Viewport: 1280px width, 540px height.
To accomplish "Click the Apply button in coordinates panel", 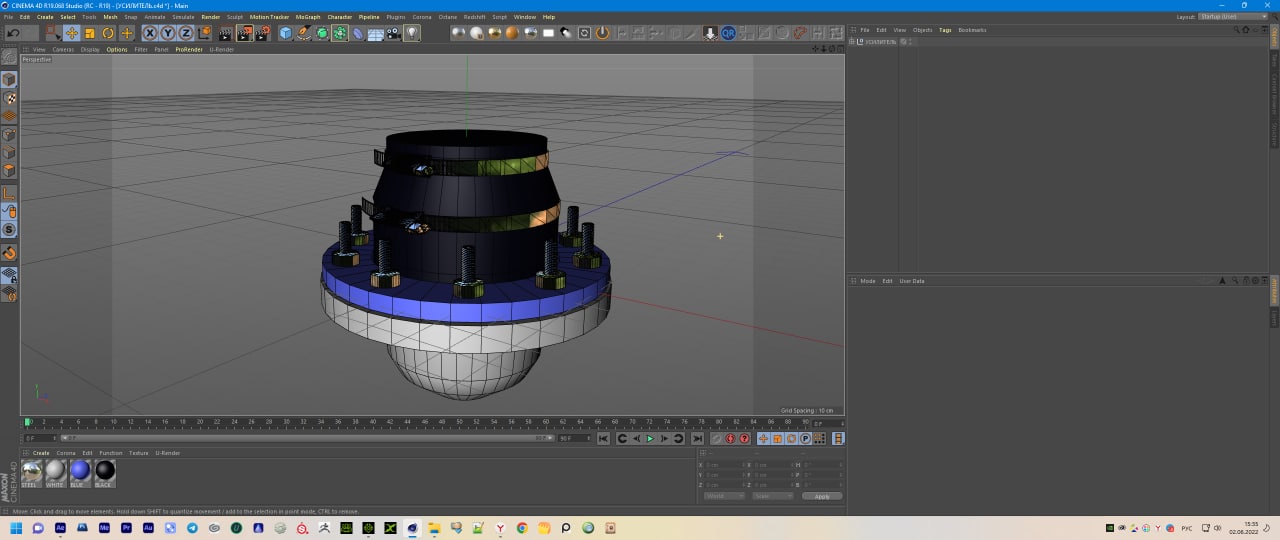I will point(822,496).
